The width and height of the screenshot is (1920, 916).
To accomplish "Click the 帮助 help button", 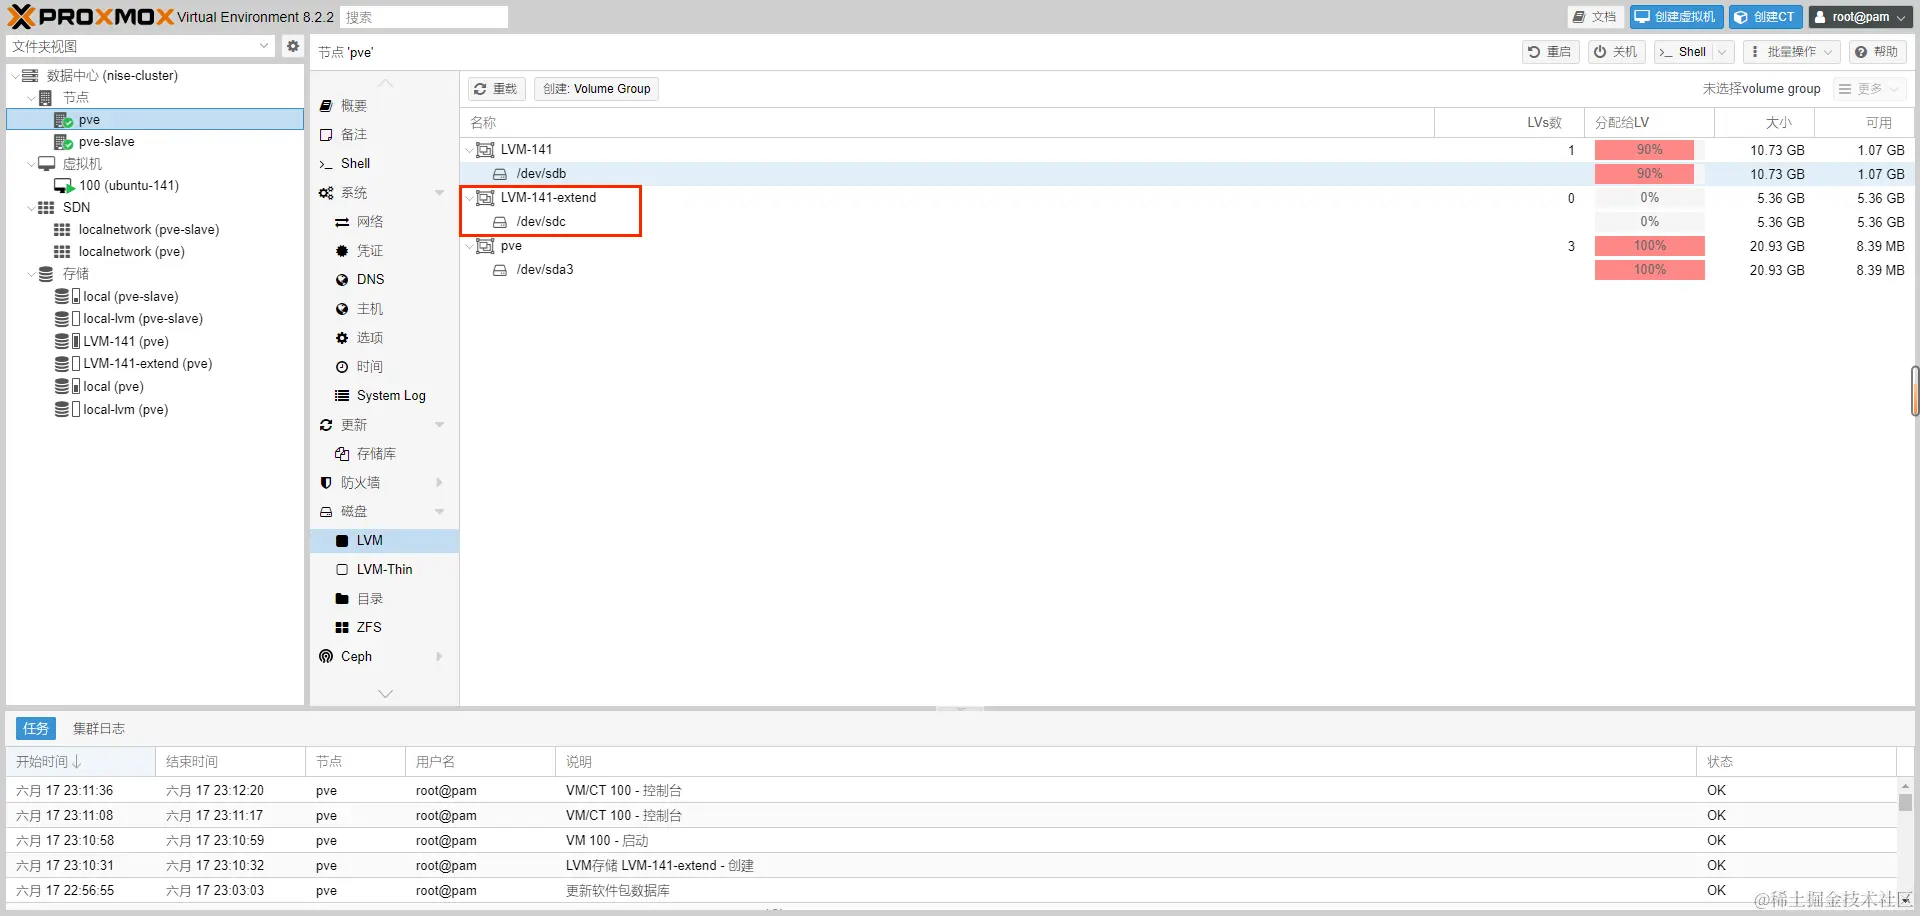I will tap(1877, 52).
